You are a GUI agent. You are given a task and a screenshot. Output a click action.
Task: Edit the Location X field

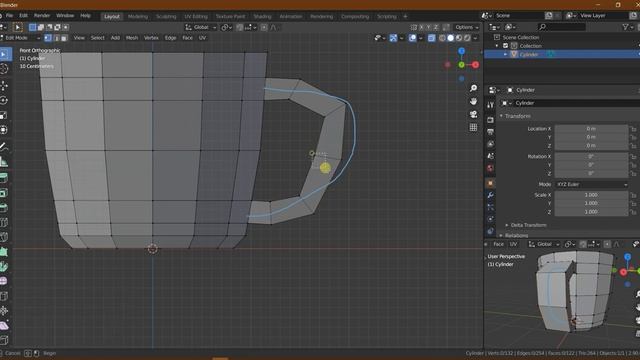(x=591, y=129)
